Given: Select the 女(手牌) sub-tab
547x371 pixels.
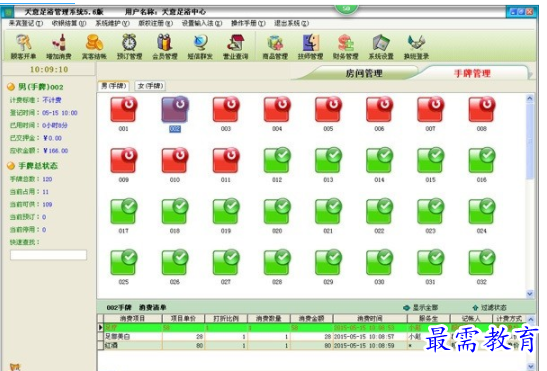Looking at the screenshot, I should coord(150,86).
